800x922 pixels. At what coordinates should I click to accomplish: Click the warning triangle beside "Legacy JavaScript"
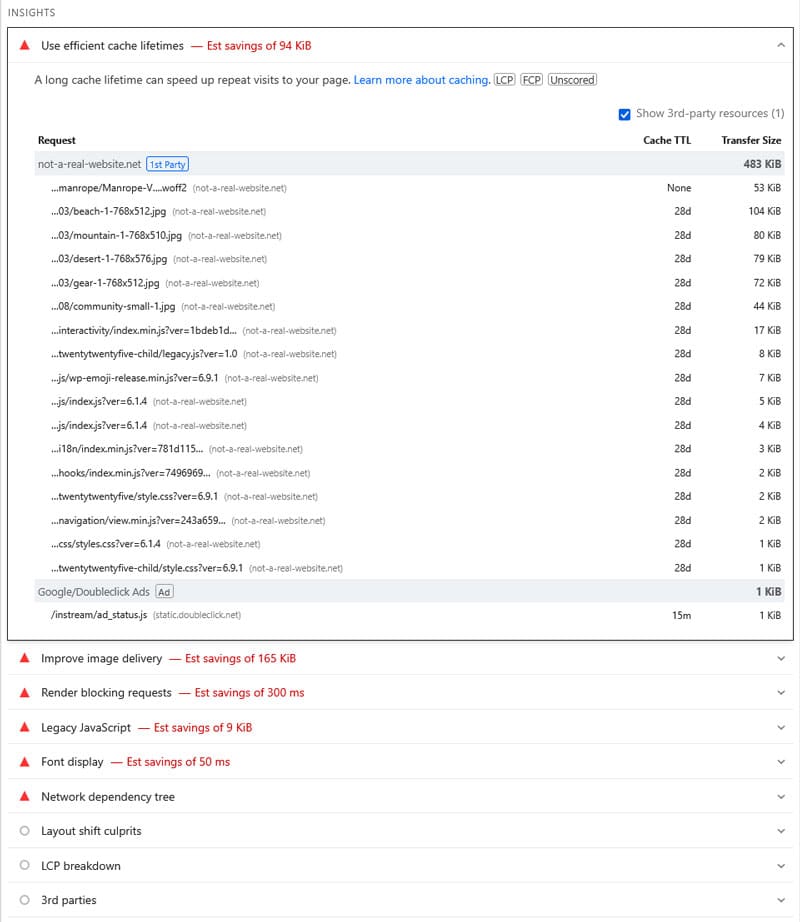coord(23,727)
